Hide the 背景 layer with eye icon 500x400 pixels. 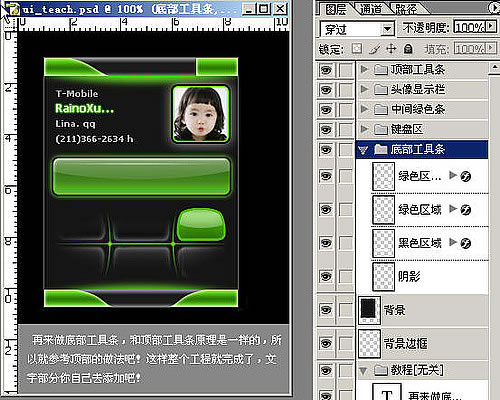326,310
